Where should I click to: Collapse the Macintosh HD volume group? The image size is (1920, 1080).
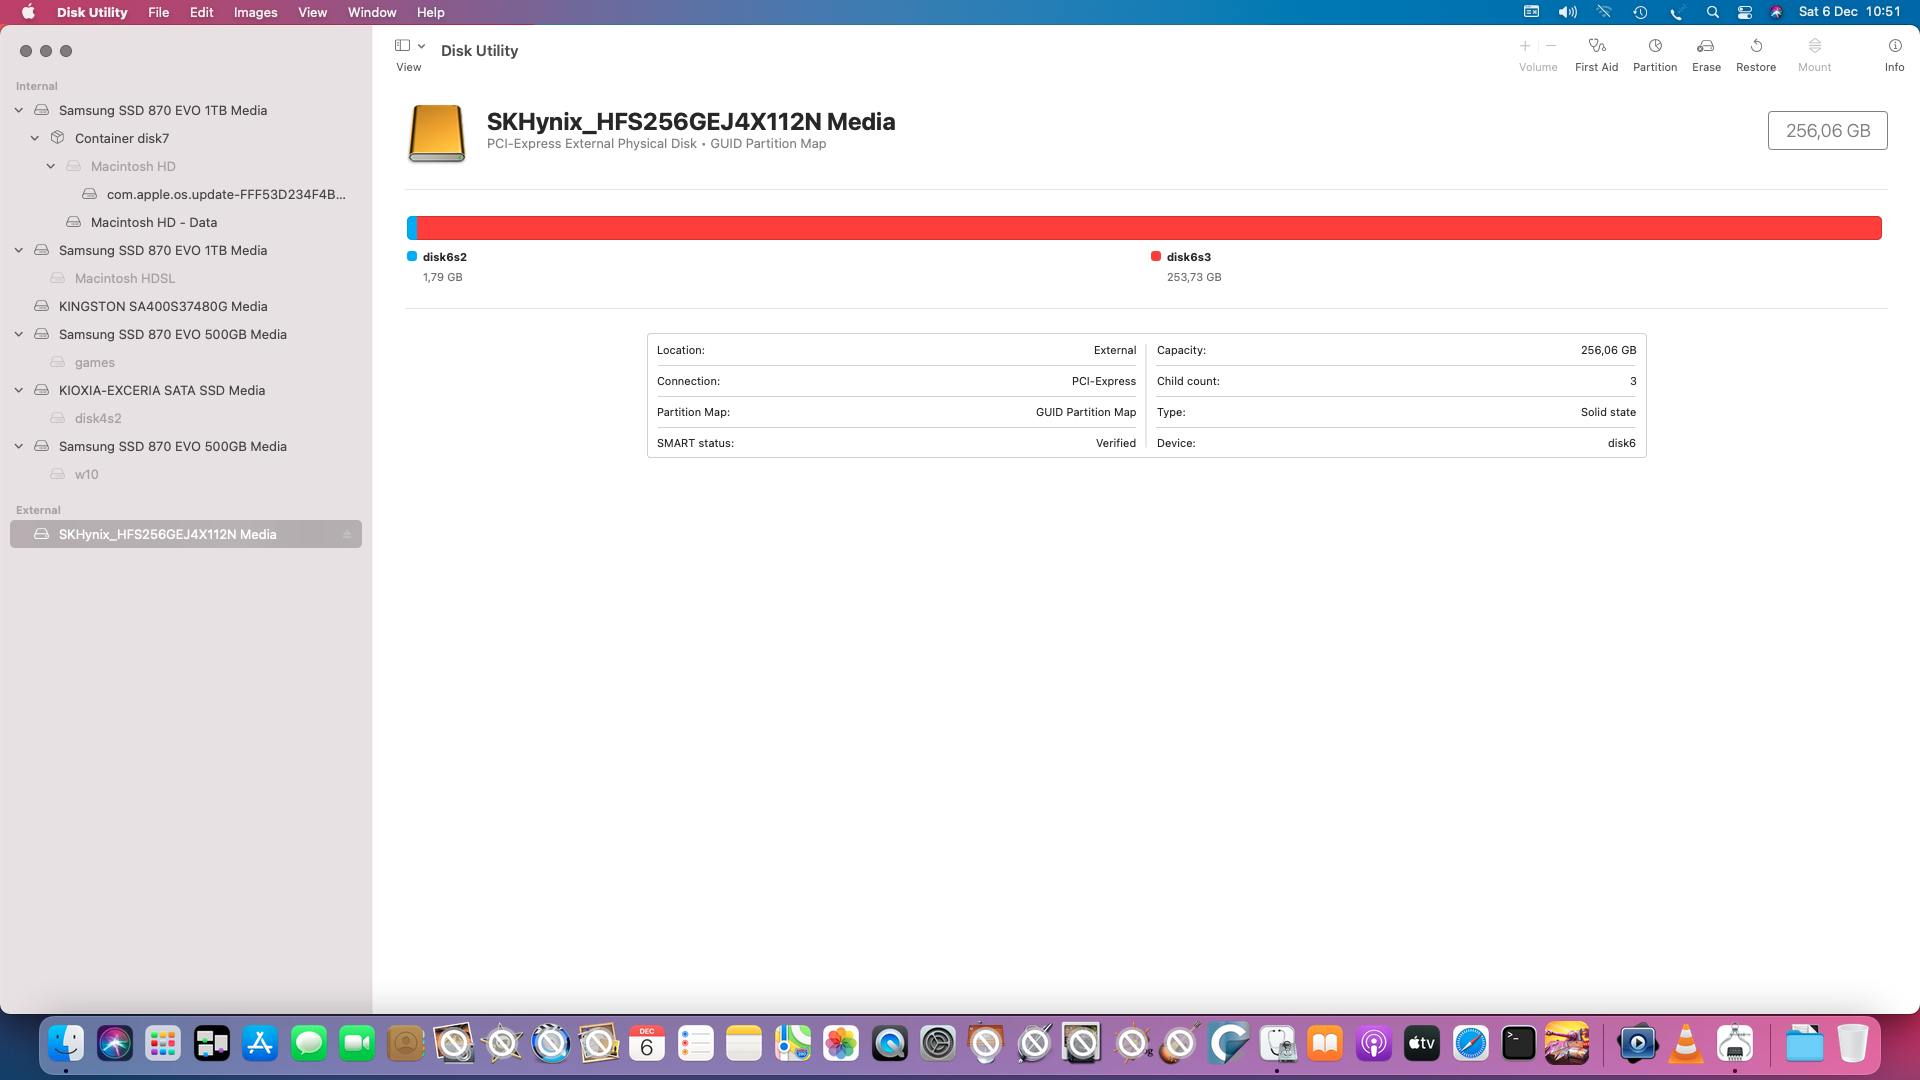pos(51,166)
